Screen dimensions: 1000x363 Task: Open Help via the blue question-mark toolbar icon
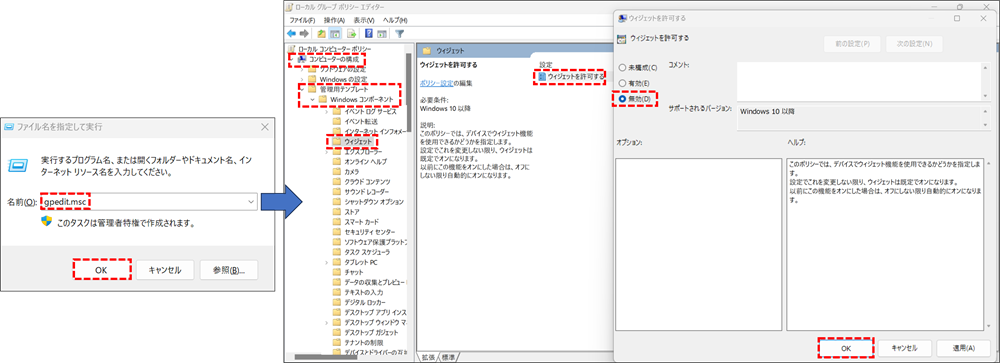pos(369,33)
